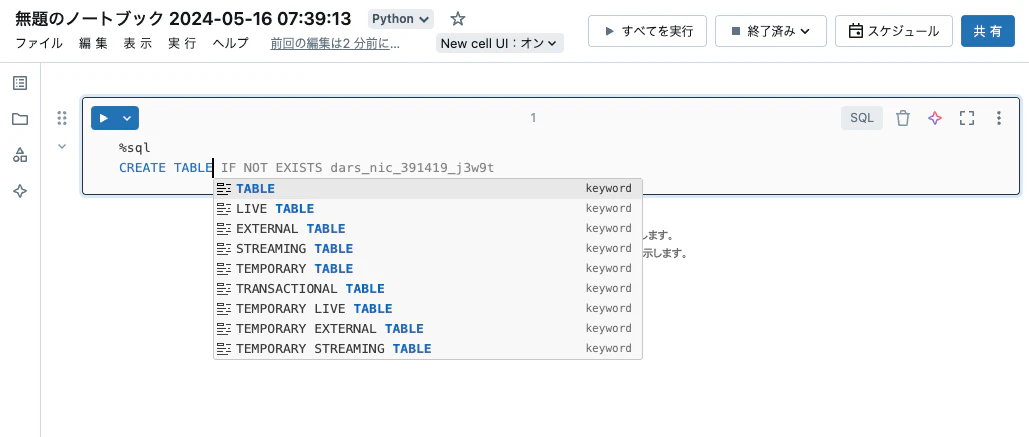Click the SQL language badge in cell
This screenshot has height=437, width=1029.
(x=862, y=118)
